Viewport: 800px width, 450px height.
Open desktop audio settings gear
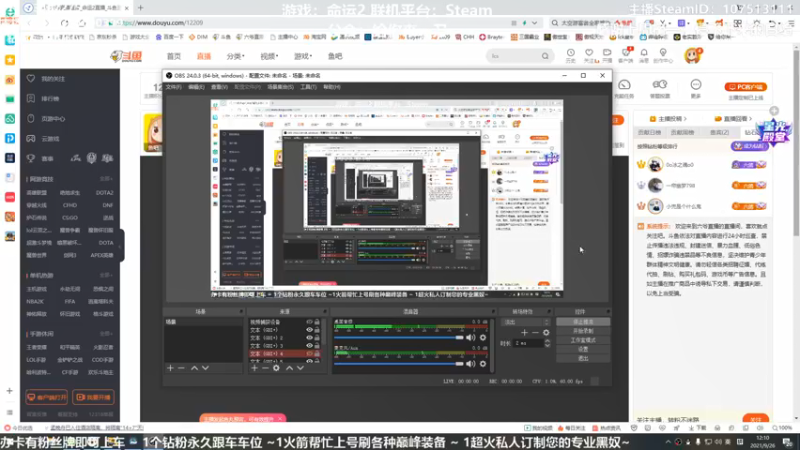click(483, 338)
